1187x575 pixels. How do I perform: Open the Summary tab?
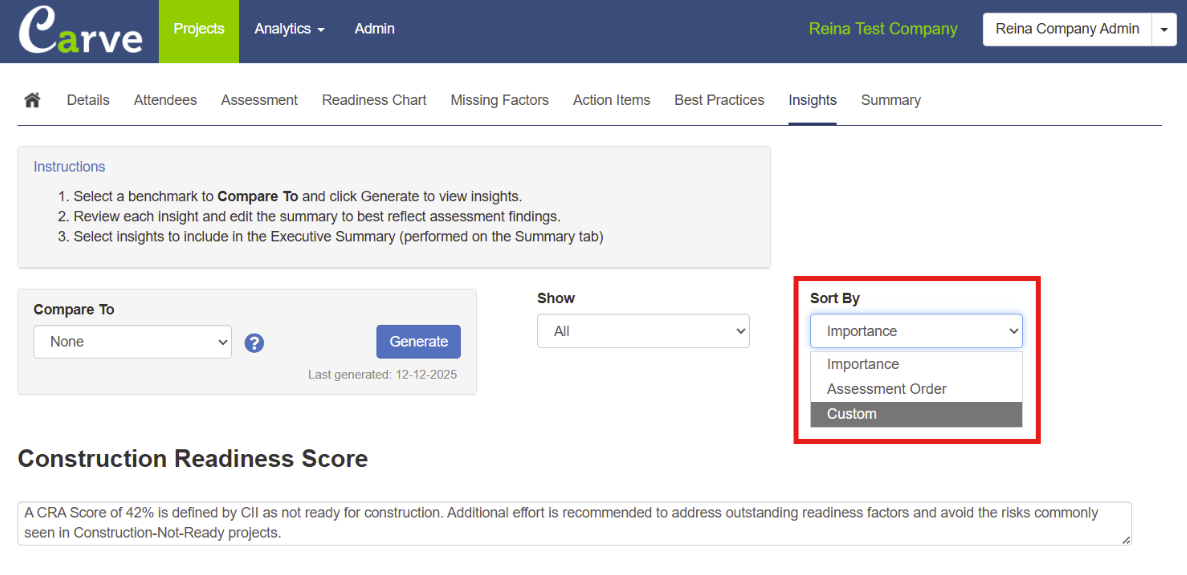click(x=890, y=100)
